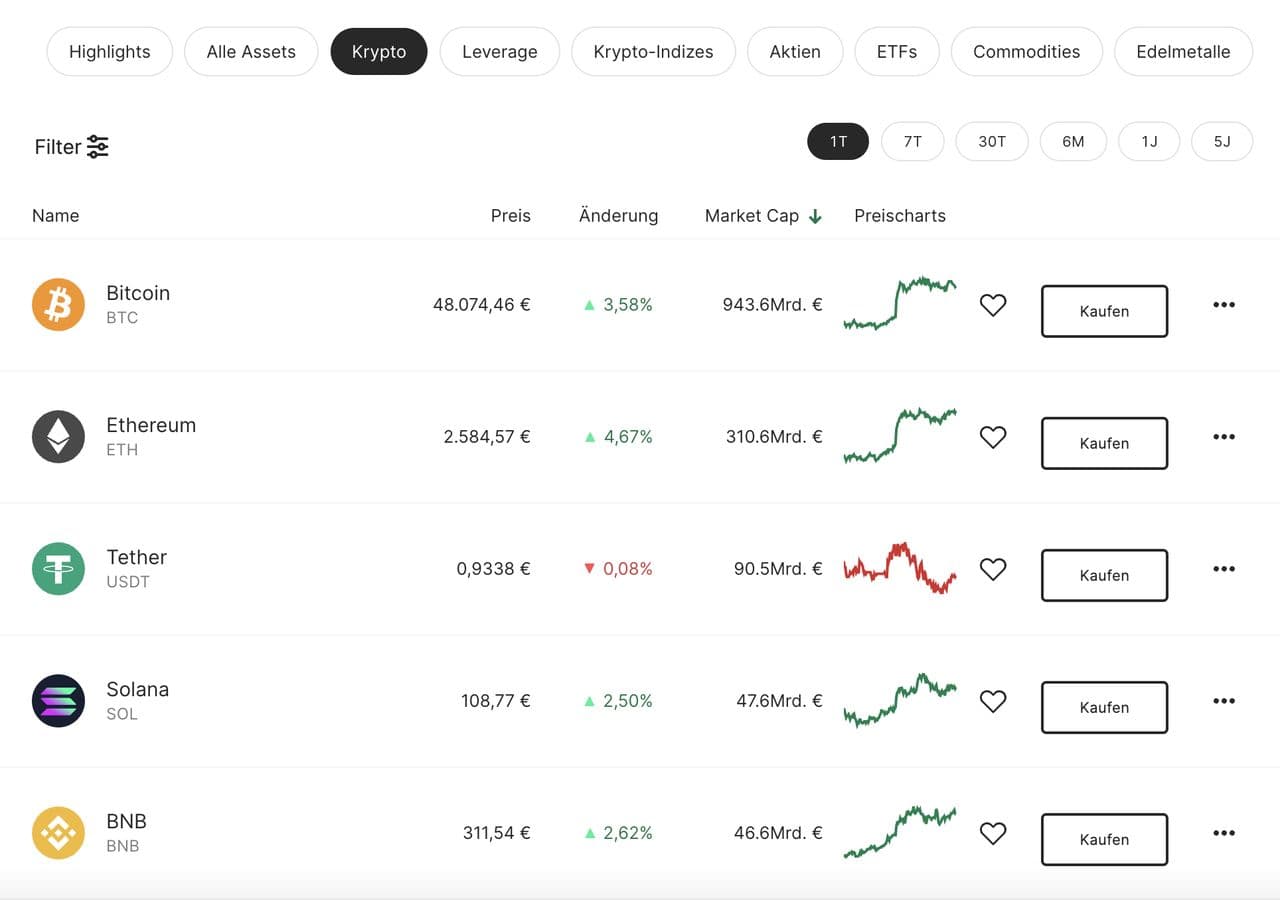The height and width of the screenshot is (900, 1280).
Task: Open the Filter sliders icon
Action: click(x=98, y=147)
